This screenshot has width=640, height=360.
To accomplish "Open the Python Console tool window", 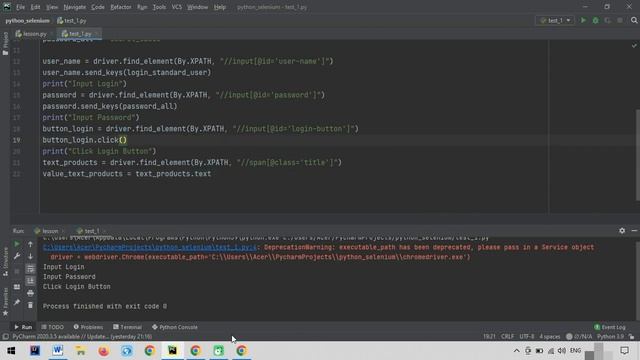I will (x=175, y=327).
